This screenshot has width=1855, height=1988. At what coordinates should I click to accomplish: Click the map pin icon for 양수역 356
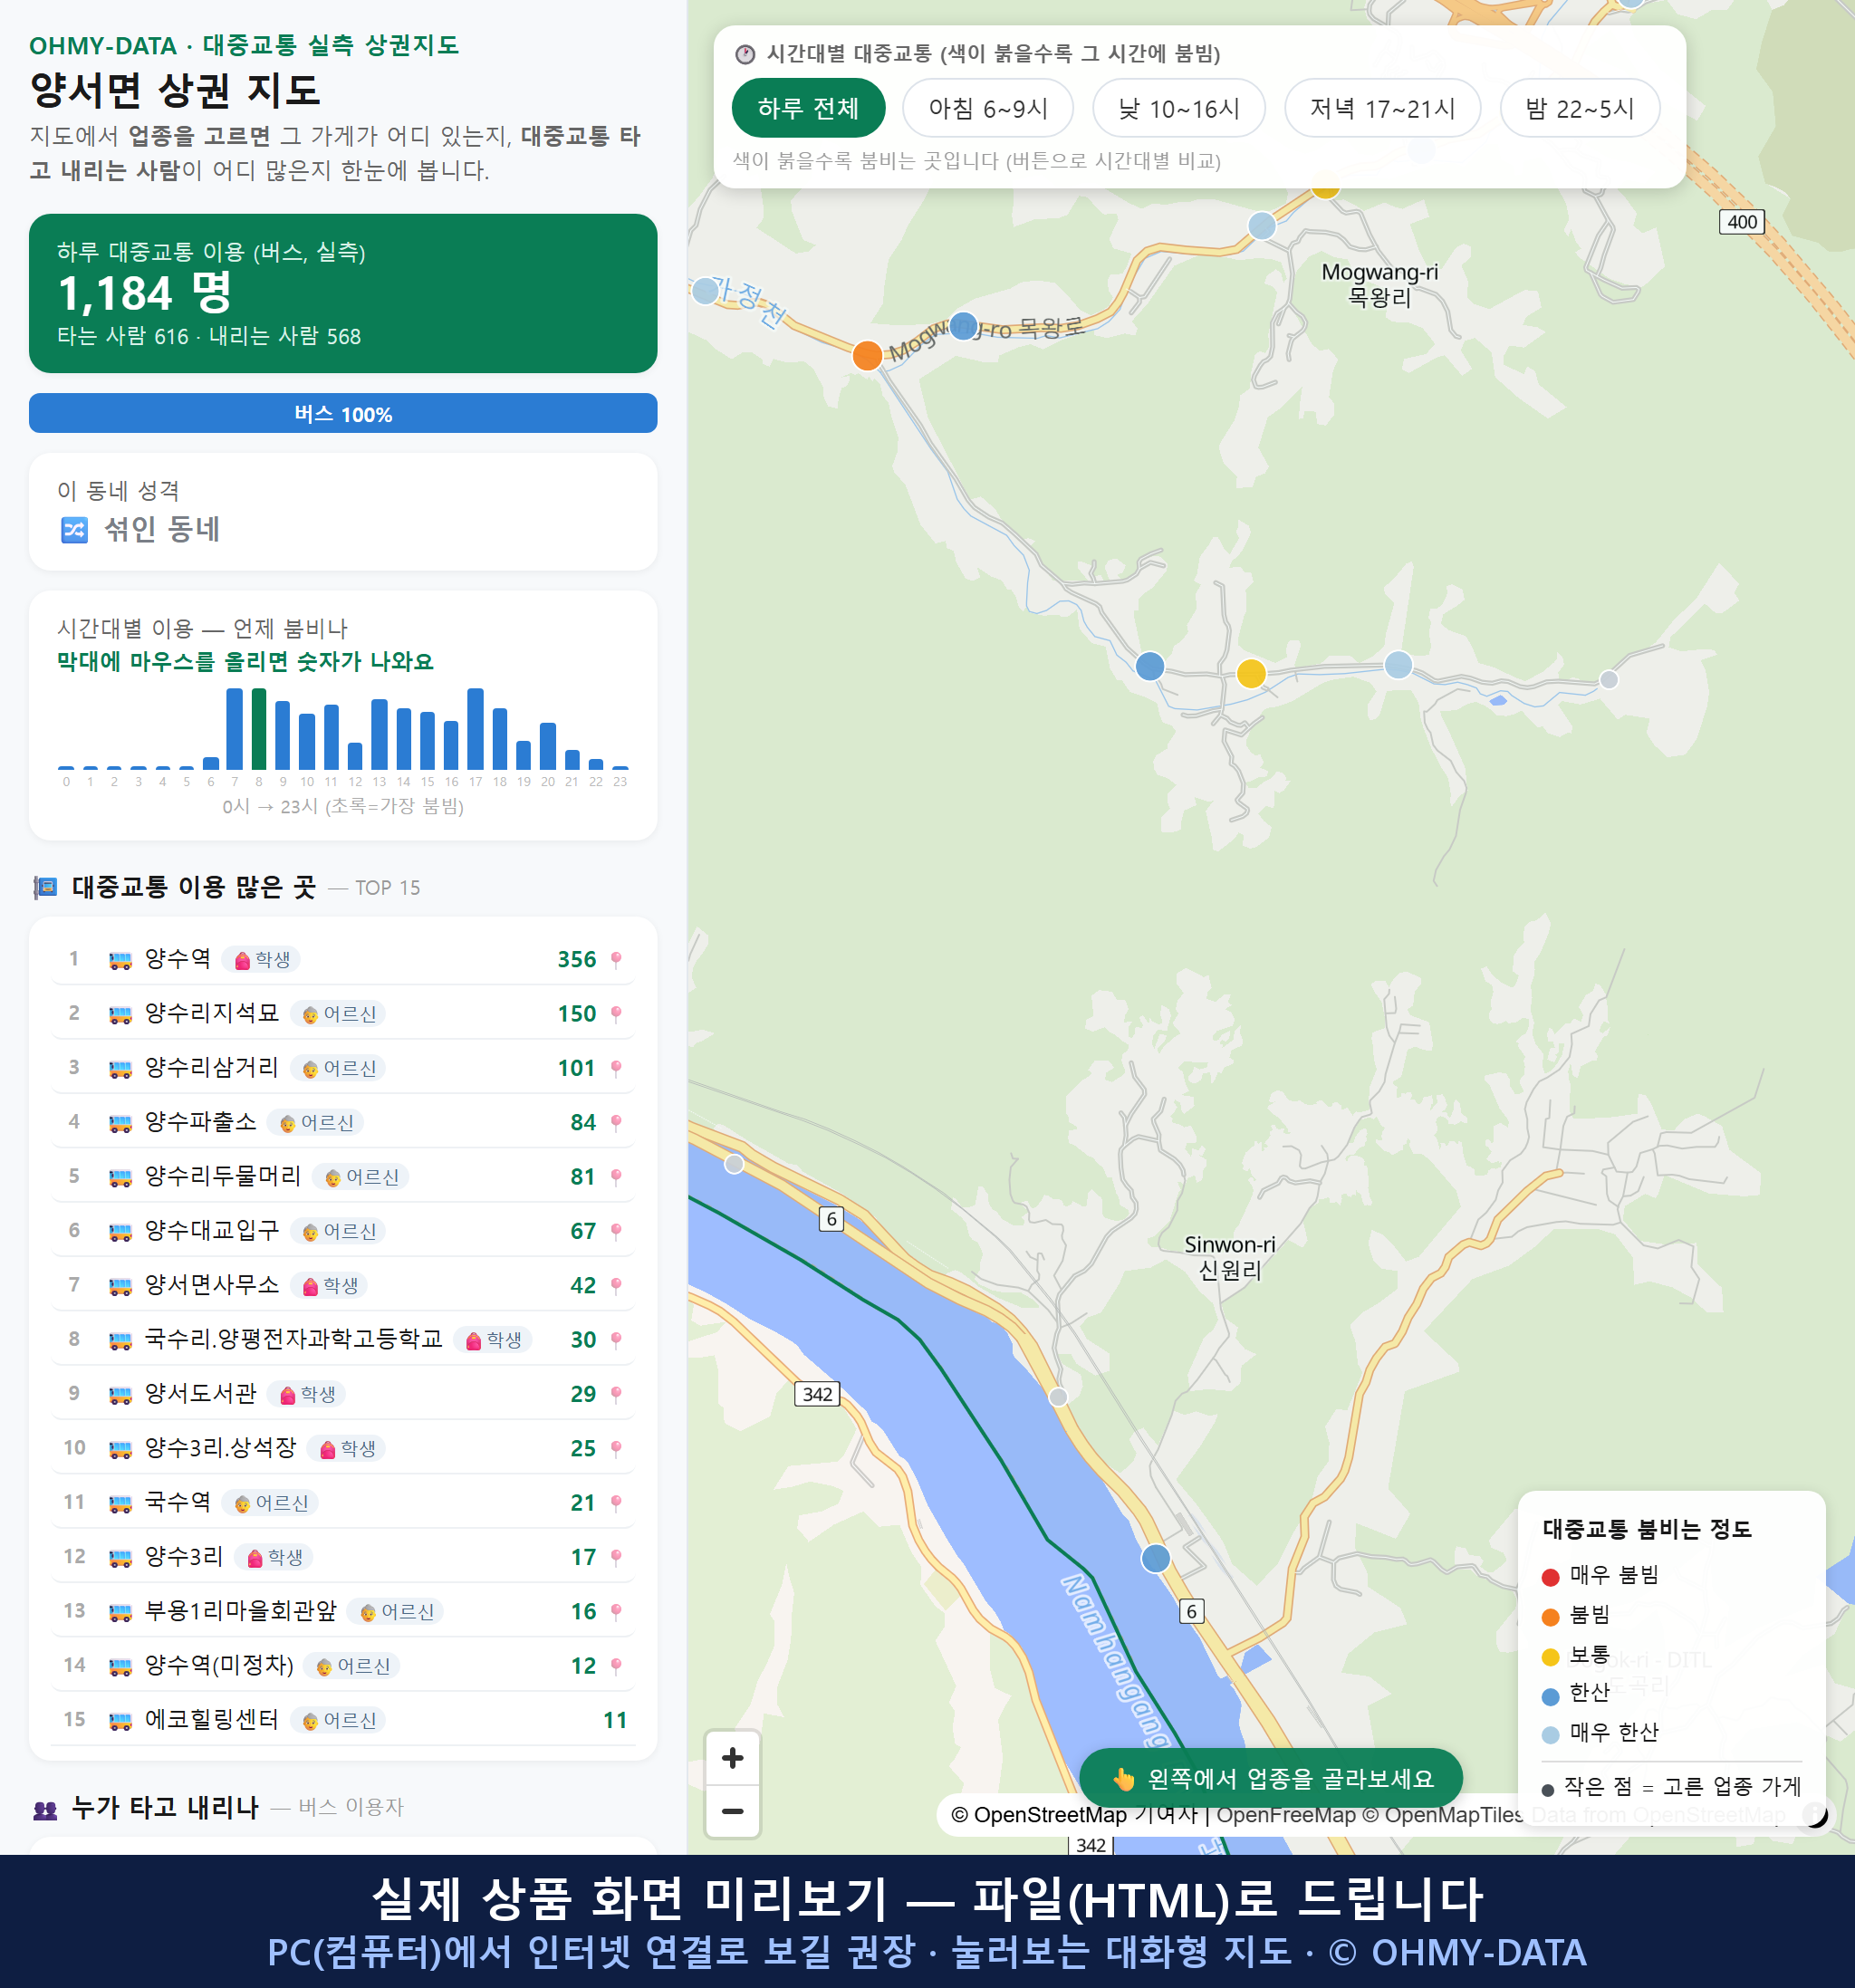coord(616,960)
